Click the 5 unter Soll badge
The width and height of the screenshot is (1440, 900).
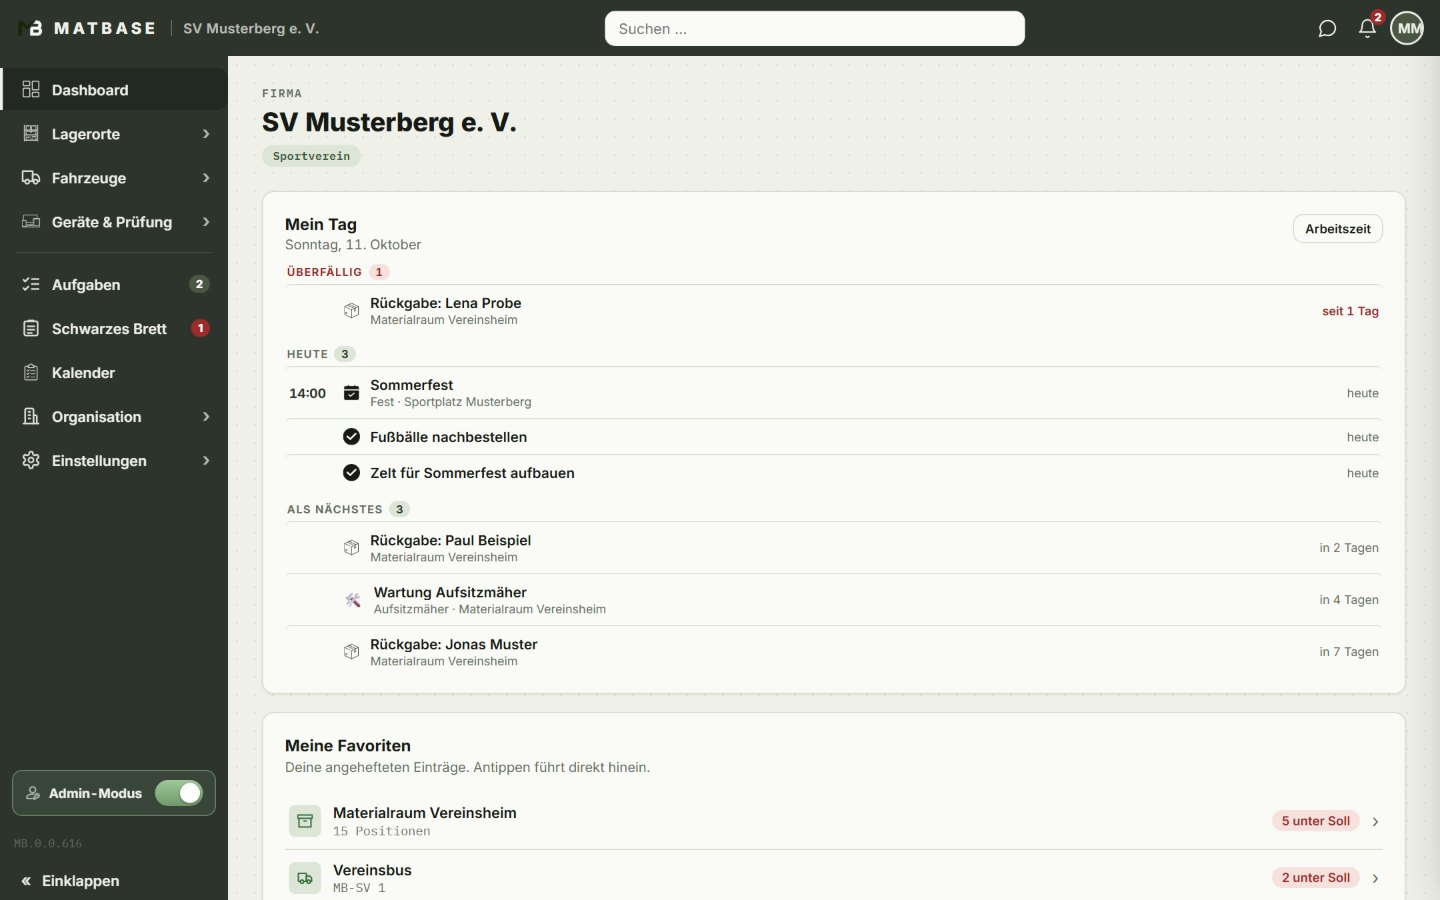pyautogui.click(x=1316, y=821)
